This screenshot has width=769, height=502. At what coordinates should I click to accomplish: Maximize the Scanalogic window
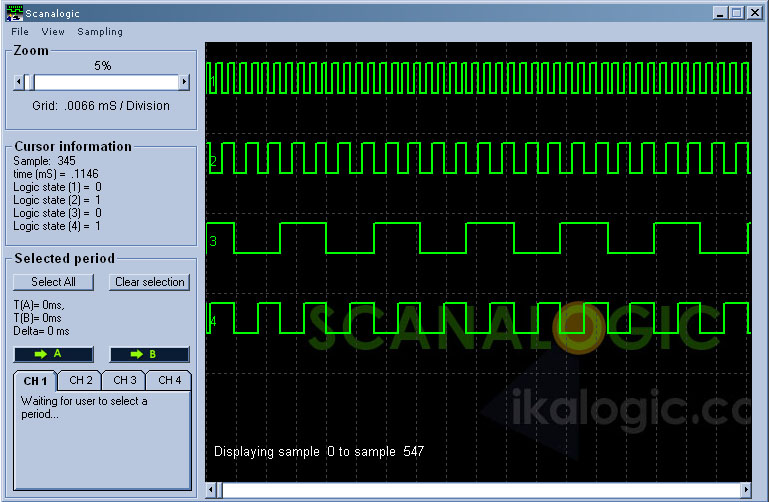[737, 13]
